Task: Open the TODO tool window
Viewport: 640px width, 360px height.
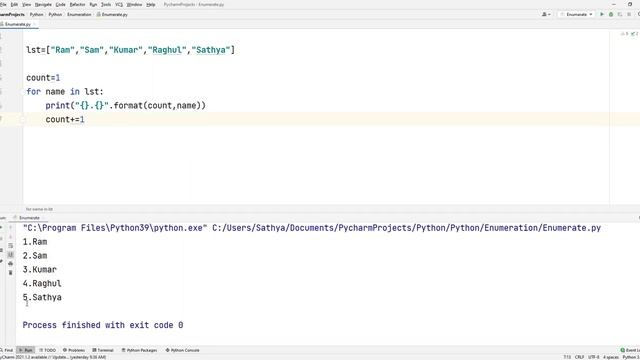Action: click(48, 350)
